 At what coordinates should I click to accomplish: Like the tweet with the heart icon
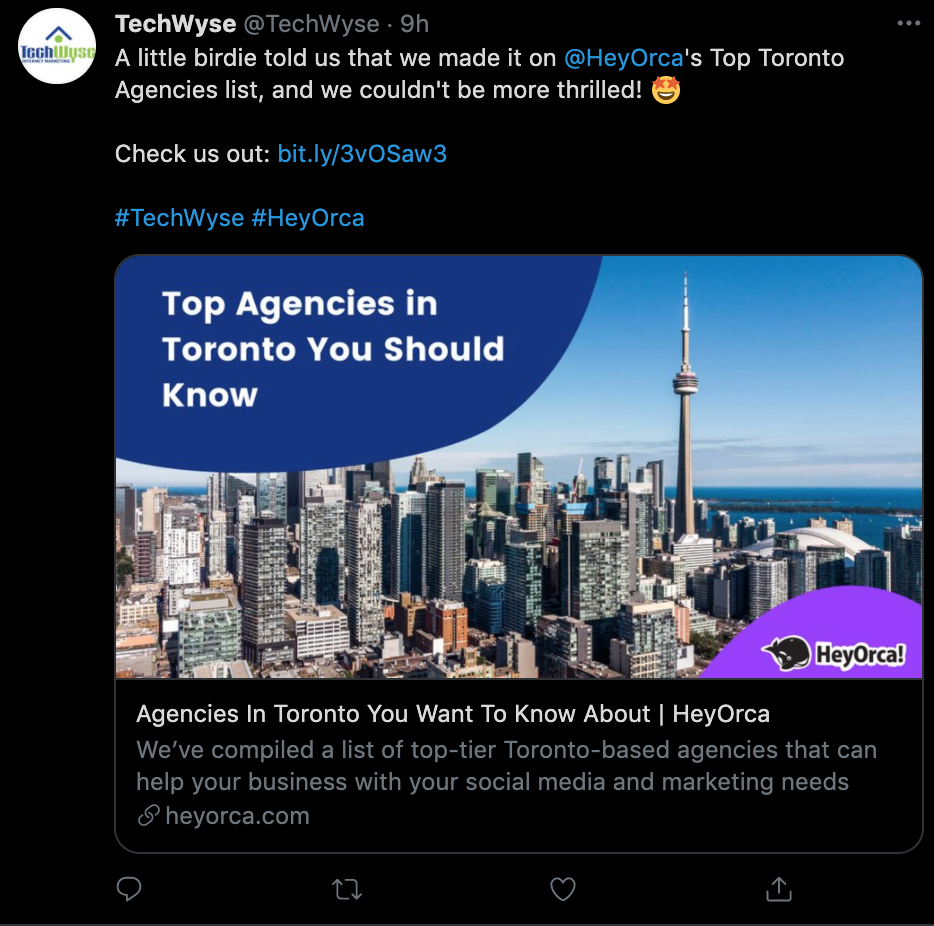563,890
